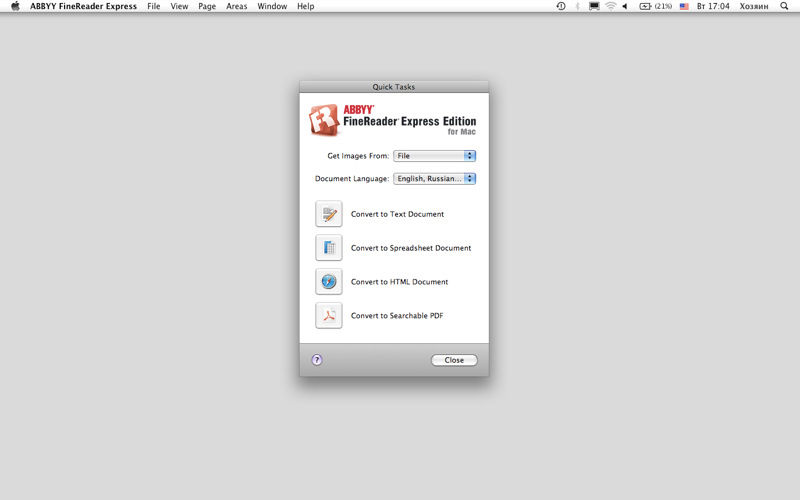The image size is (800, 500).
Task: Click the Convert to HTML Document icon
Action: pos(329,282)
